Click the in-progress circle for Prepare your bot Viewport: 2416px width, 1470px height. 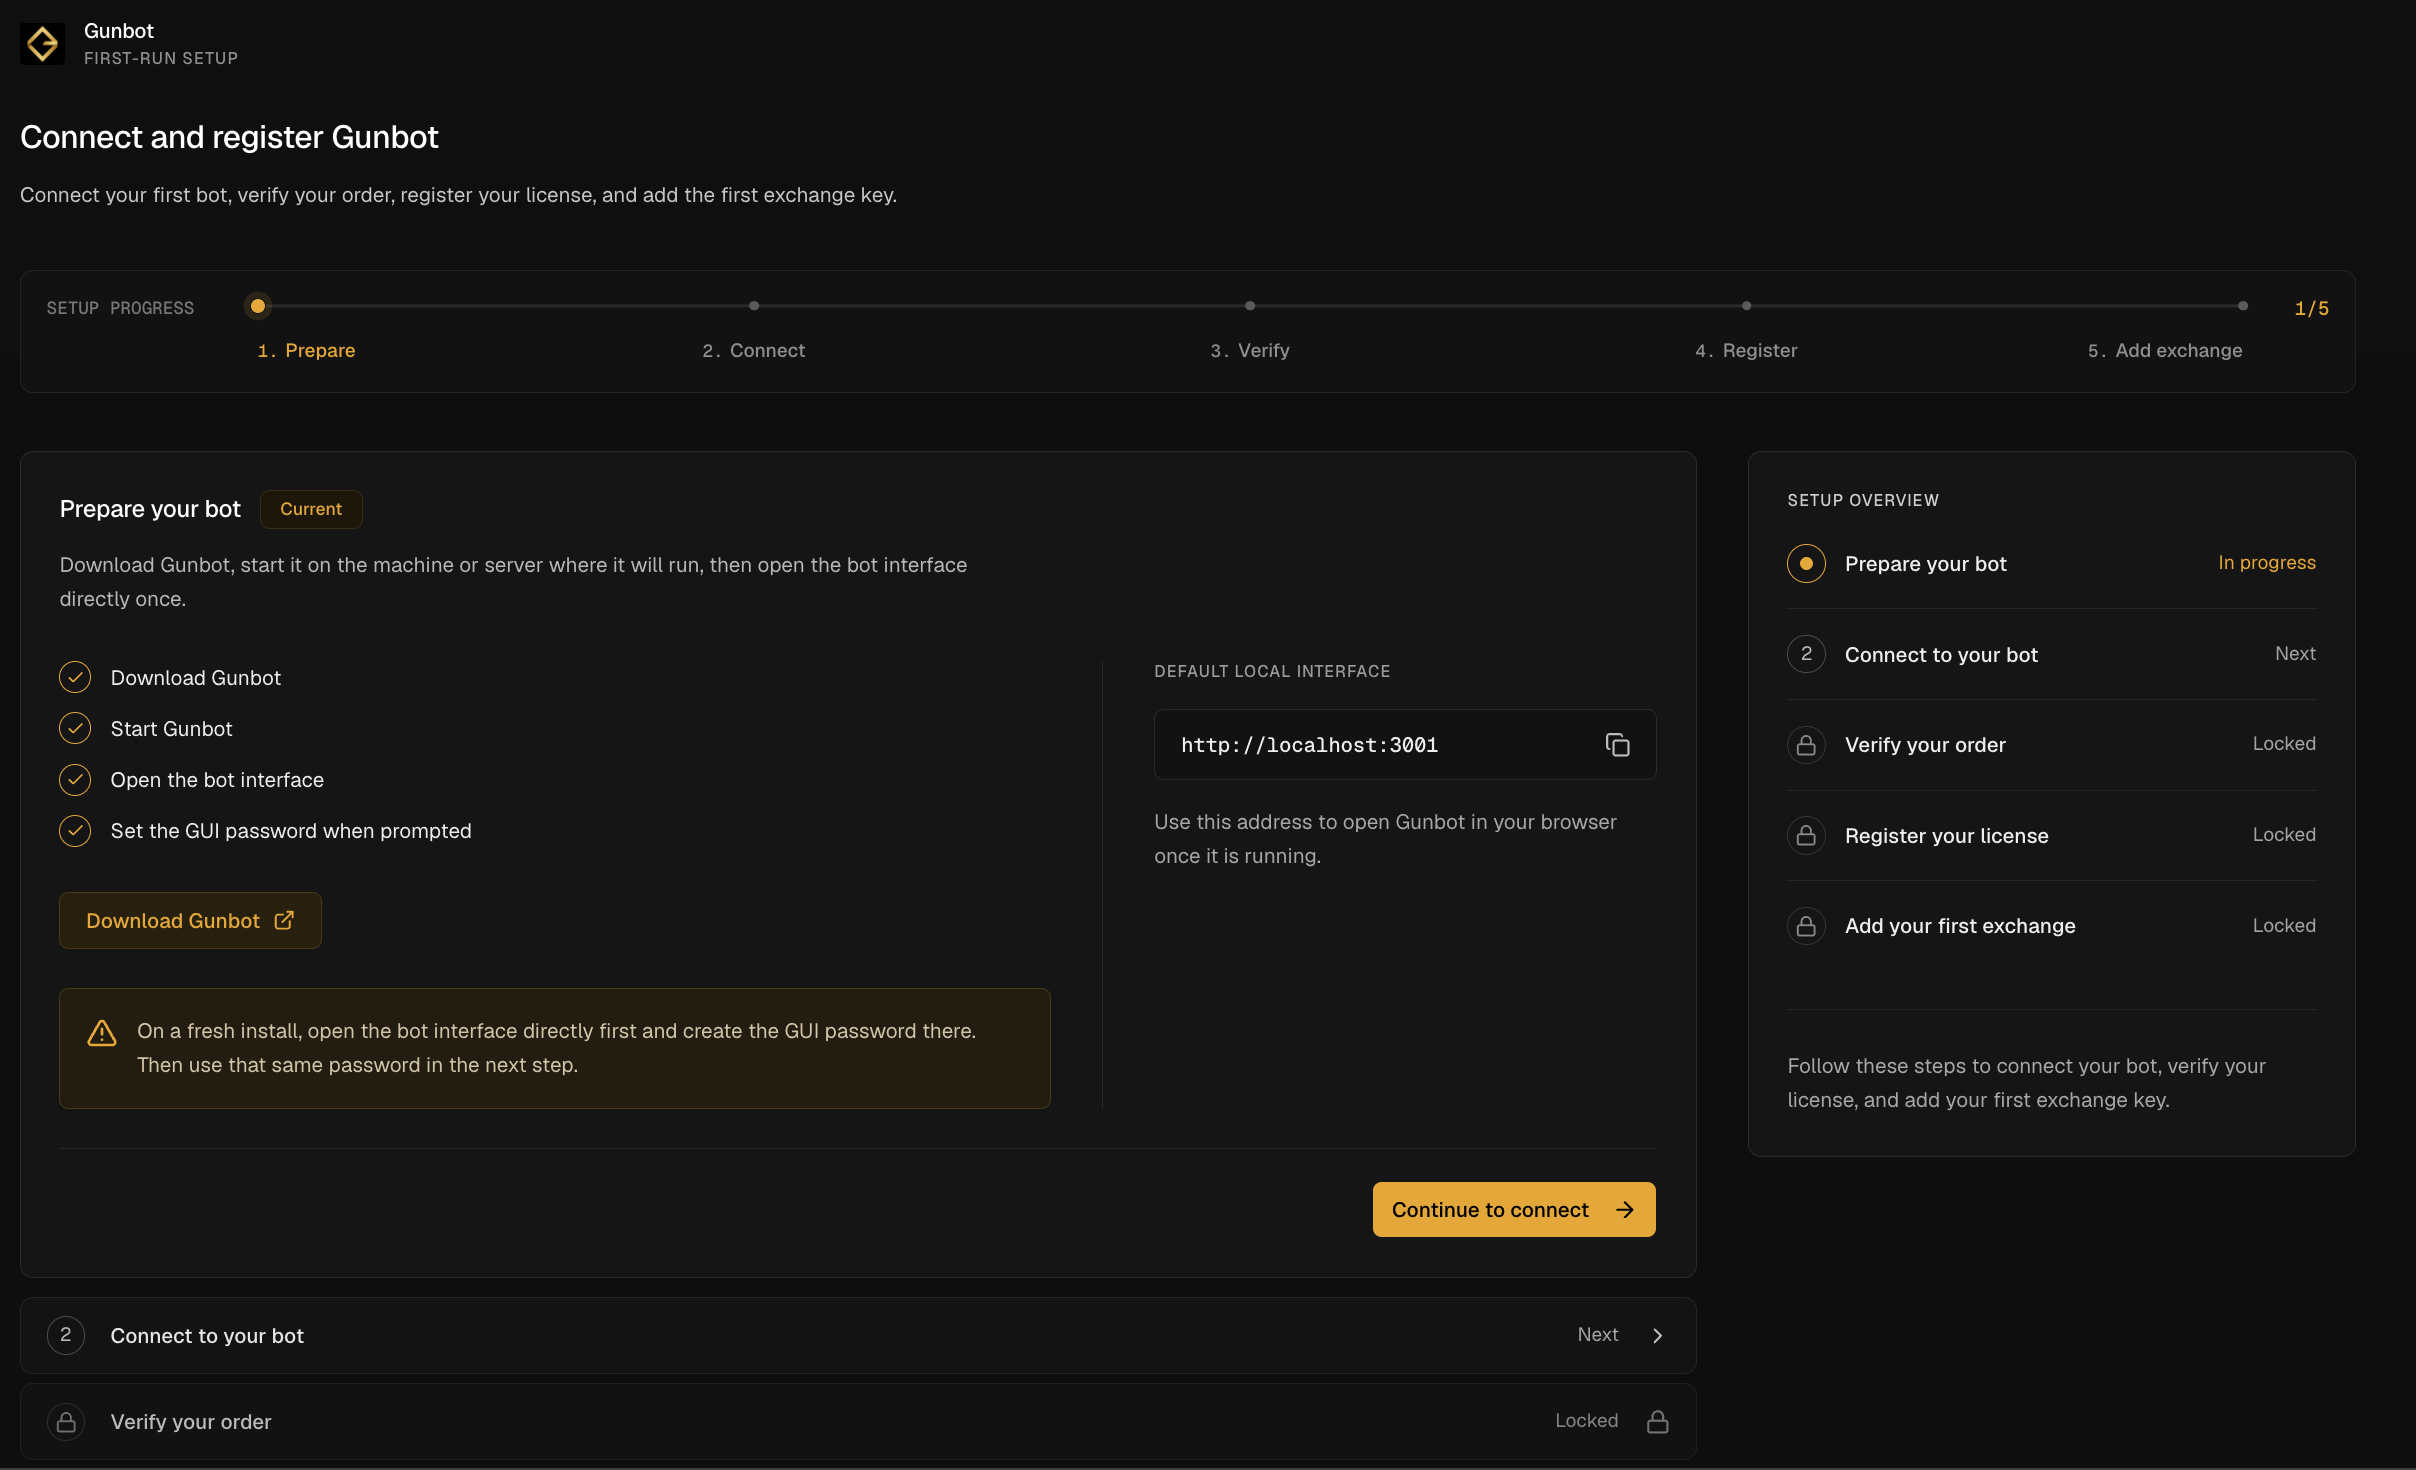(1806, 564)
